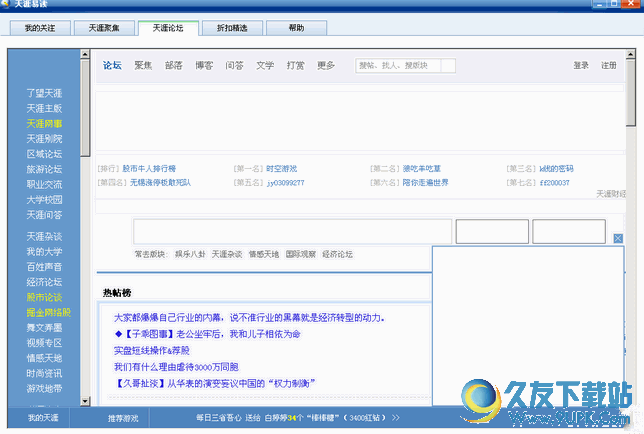
Task: Open 情感天地 in the left sidebar
Action: pos(44,358)
